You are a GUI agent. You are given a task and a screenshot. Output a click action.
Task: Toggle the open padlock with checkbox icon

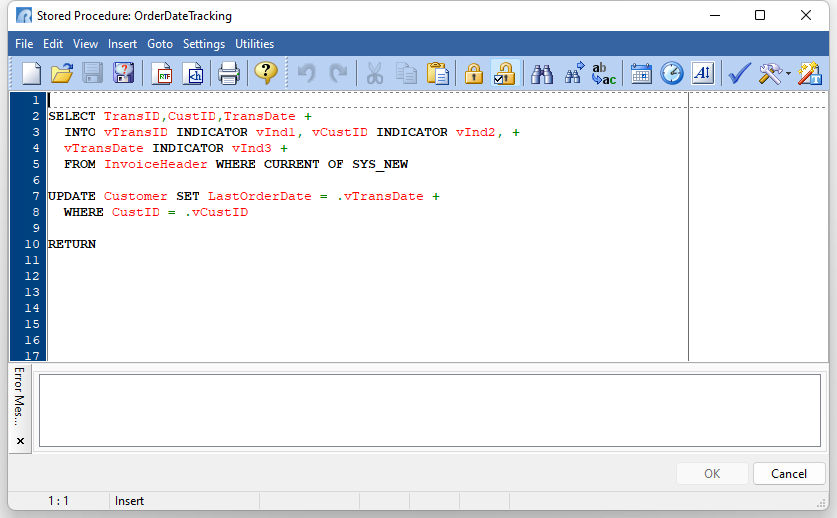click(x=504, y=74)
